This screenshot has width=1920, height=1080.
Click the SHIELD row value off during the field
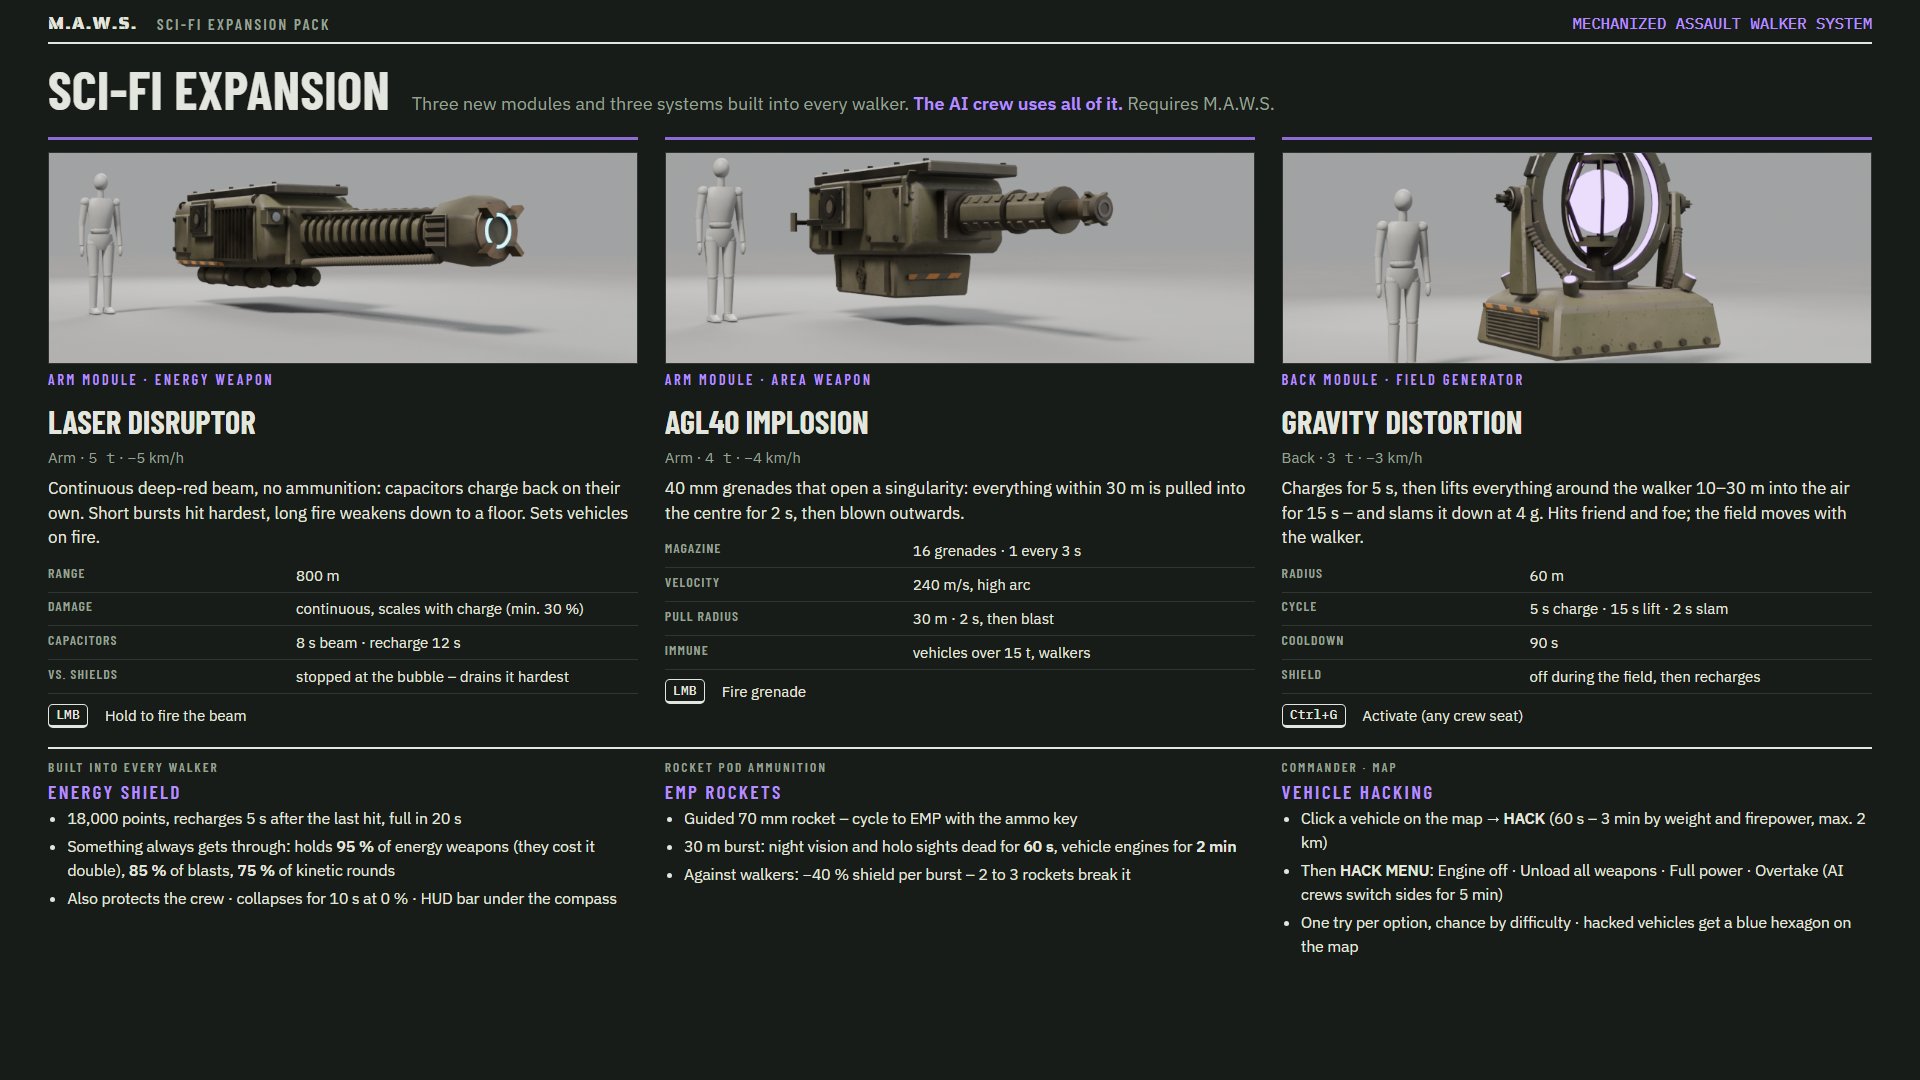click(x=1644, y=677)
